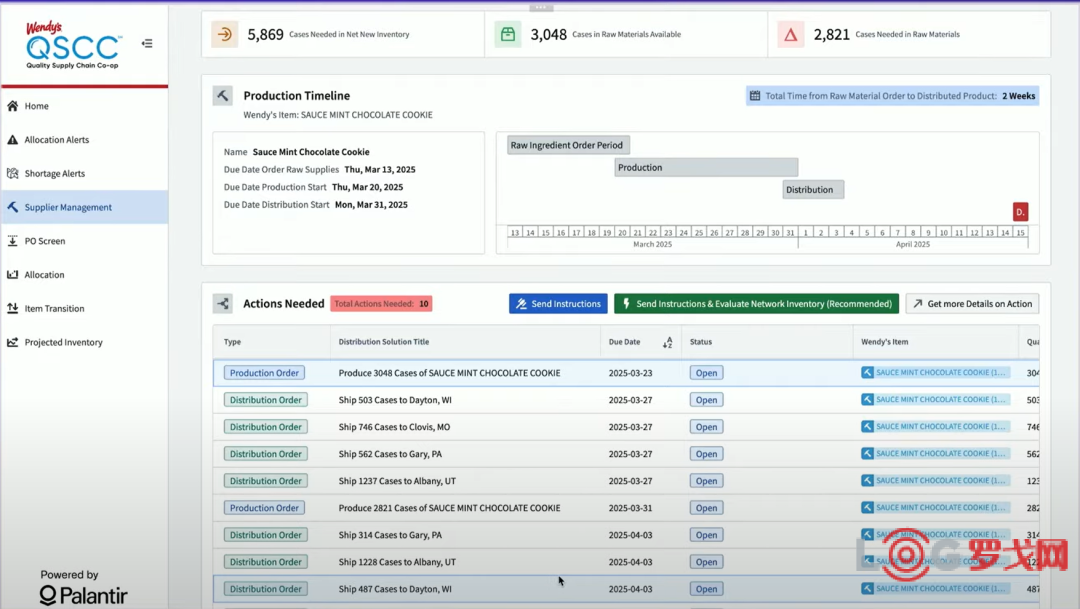Click the Production Timeline hammer icon
This screenshot has height=609, width=1080.
pos(222,96)
